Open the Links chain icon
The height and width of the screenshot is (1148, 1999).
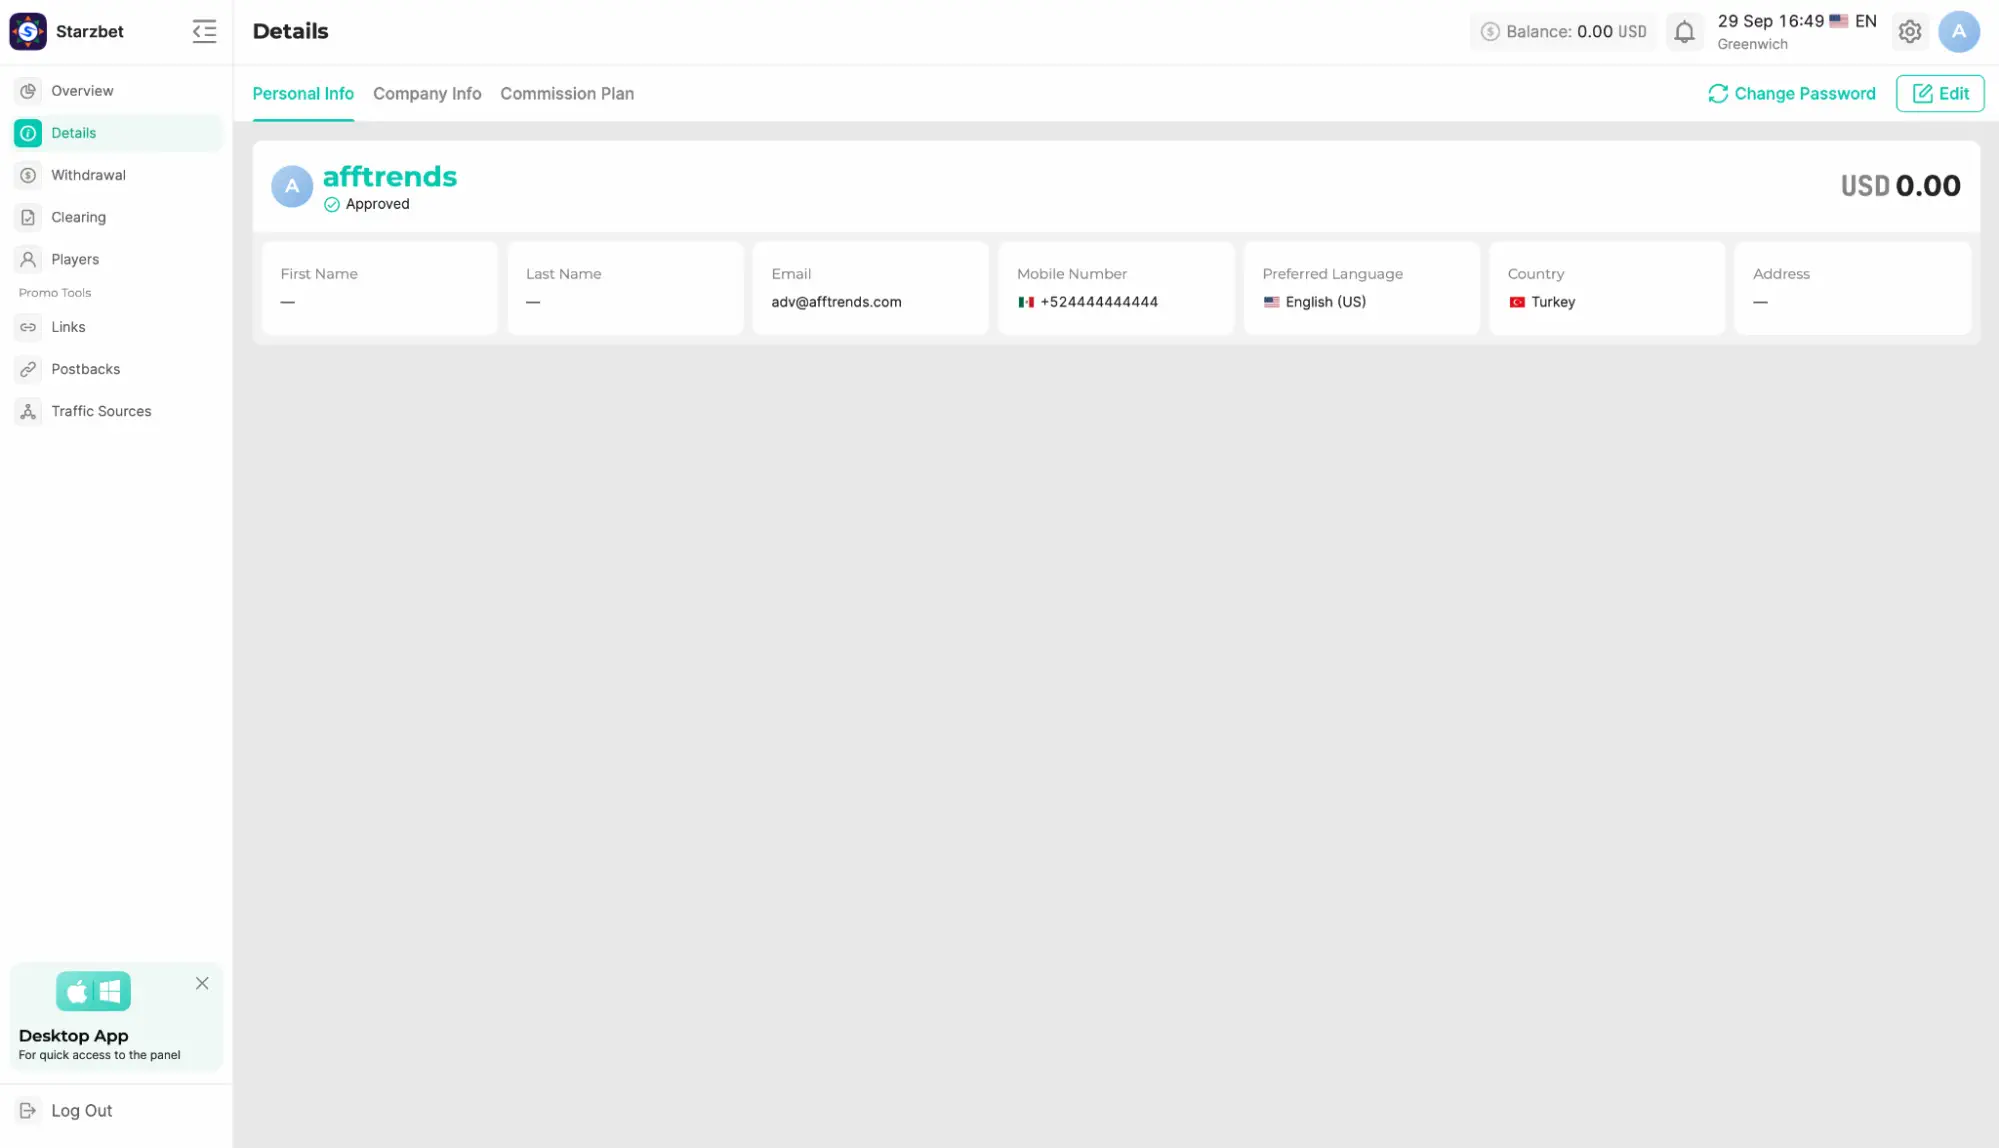28,327
